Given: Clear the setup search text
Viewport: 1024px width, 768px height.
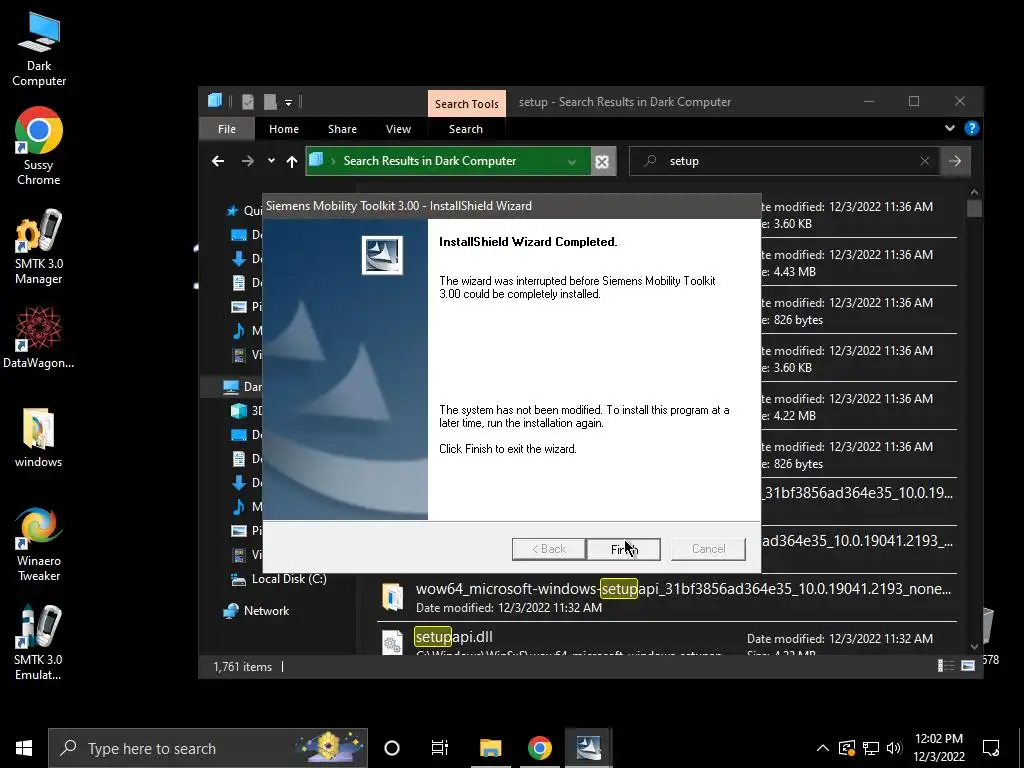Looking at the screenshot, I should coord(925,161).
